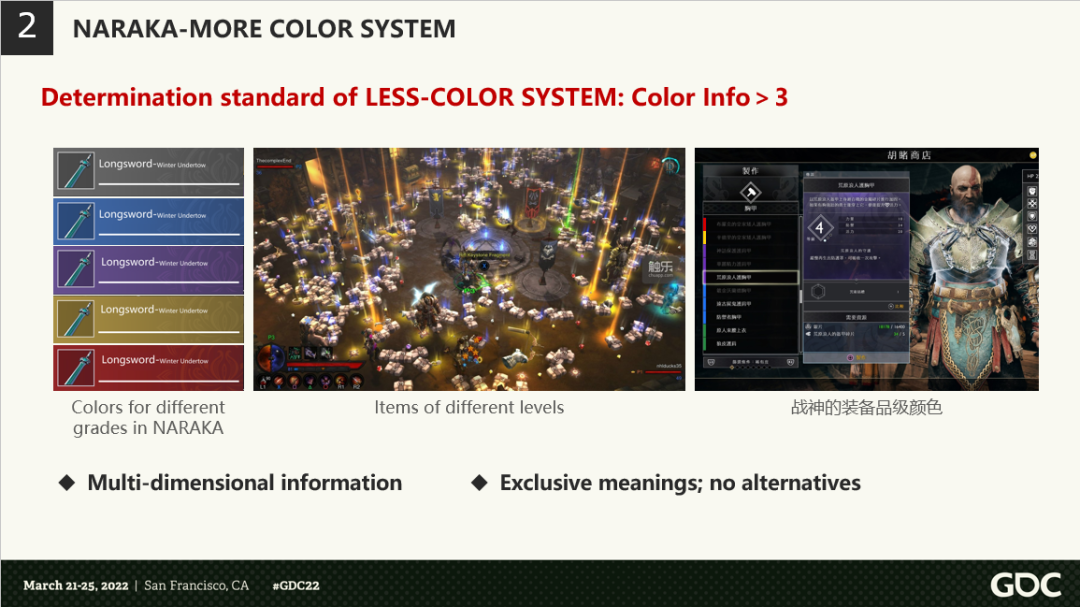This screenshot has height=607, width=1080.
Task: Click the shop title at the God of War screenshot's top
Action: coord(909,156)
